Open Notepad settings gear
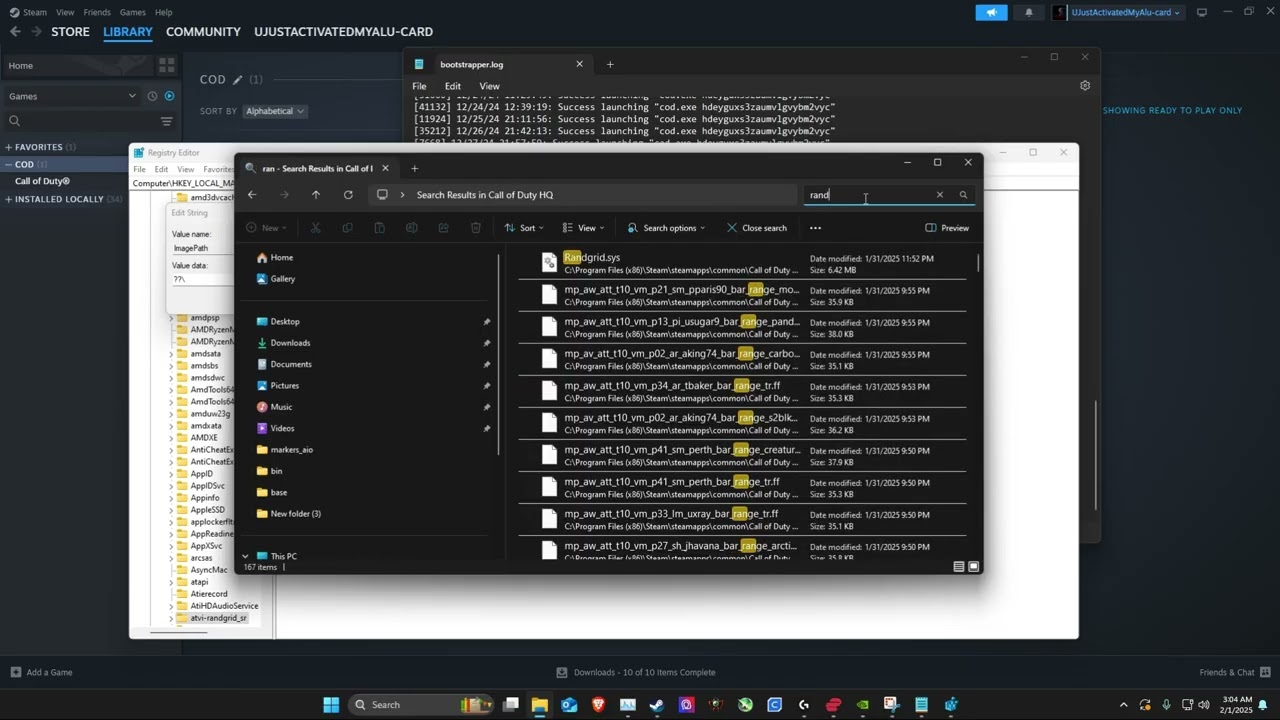This screenshot has height=720, width=1280. click(1085, 86)
